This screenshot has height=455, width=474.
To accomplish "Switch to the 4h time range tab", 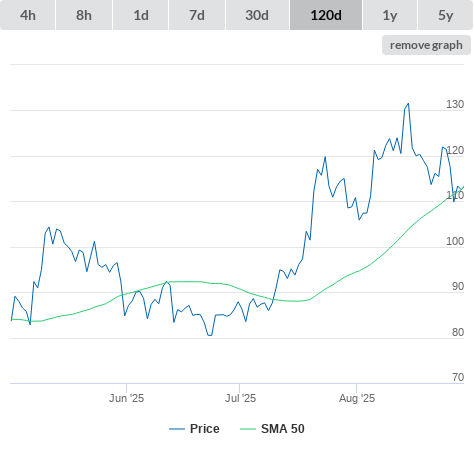I will tap(28, 15).
